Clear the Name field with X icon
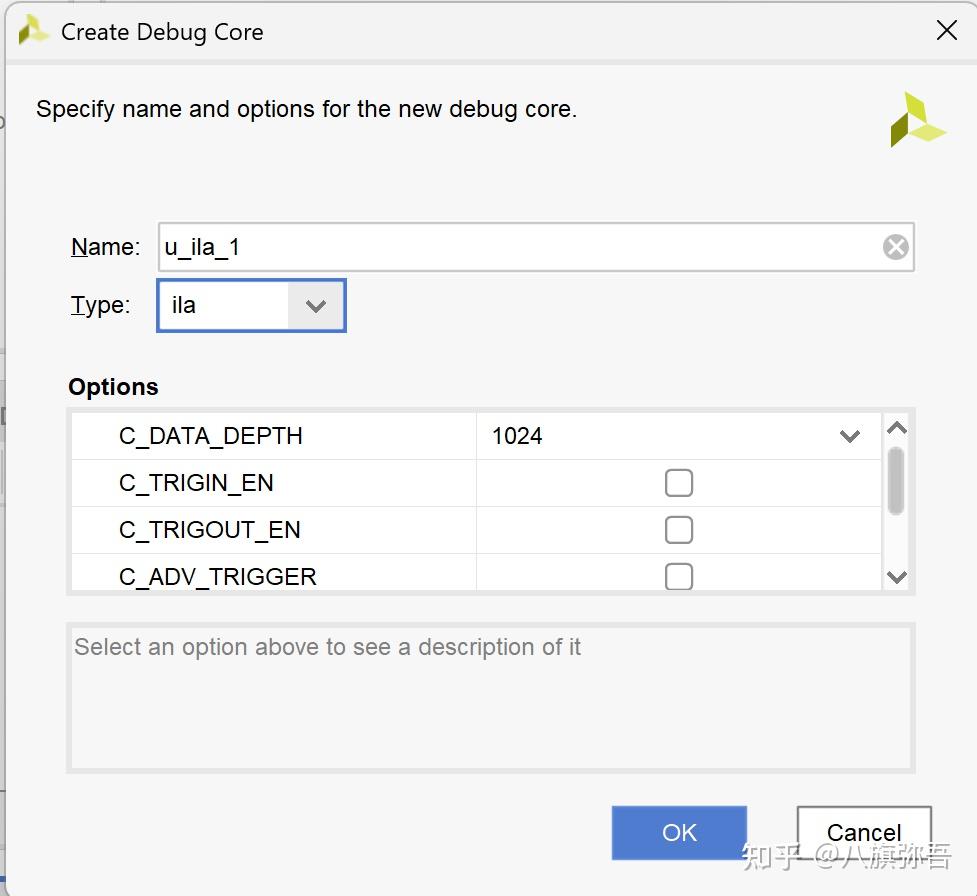The image size is (977, 896). pos(896,247)
